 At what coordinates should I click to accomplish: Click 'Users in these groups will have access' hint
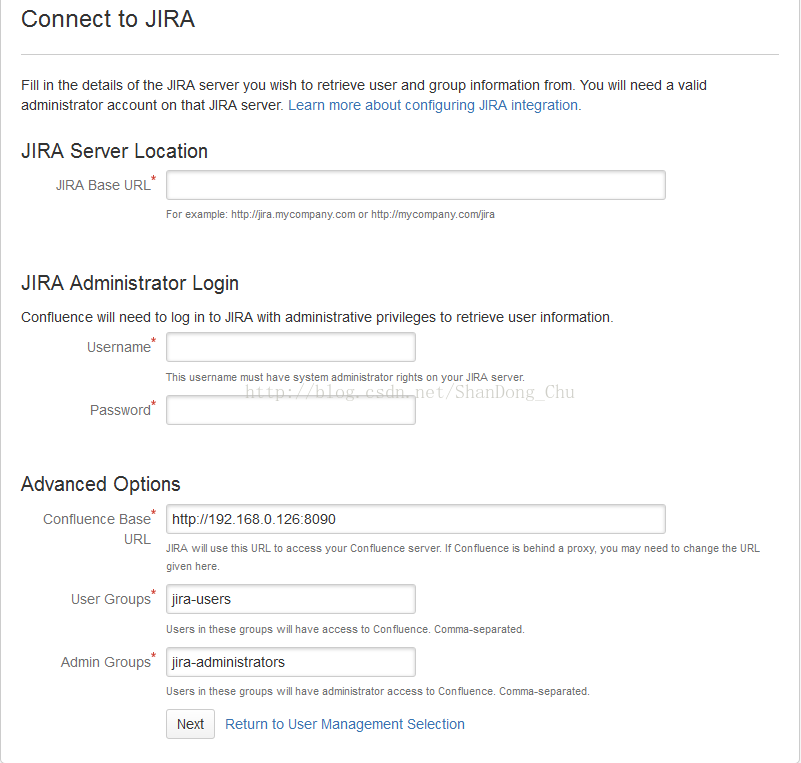click(x=345, y=629)
